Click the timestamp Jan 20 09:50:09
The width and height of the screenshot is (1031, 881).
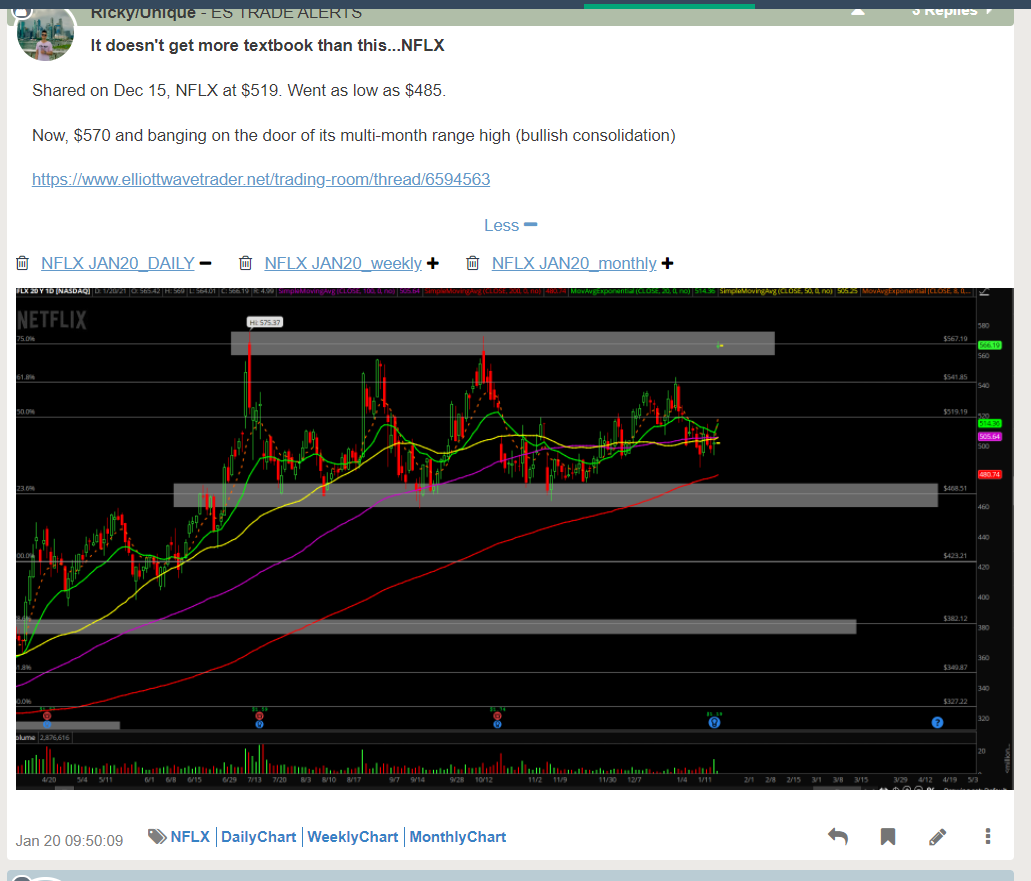coord(69,841)
